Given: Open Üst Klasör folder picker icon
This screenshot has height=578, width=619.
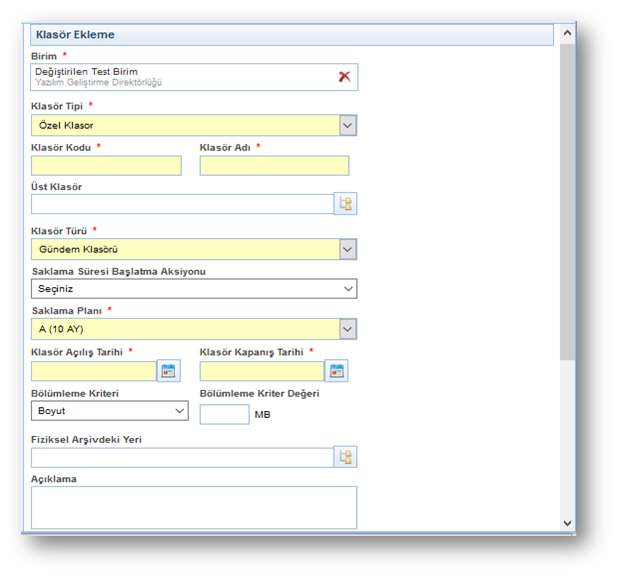Looking at the screenshot, I should point(346,204).
